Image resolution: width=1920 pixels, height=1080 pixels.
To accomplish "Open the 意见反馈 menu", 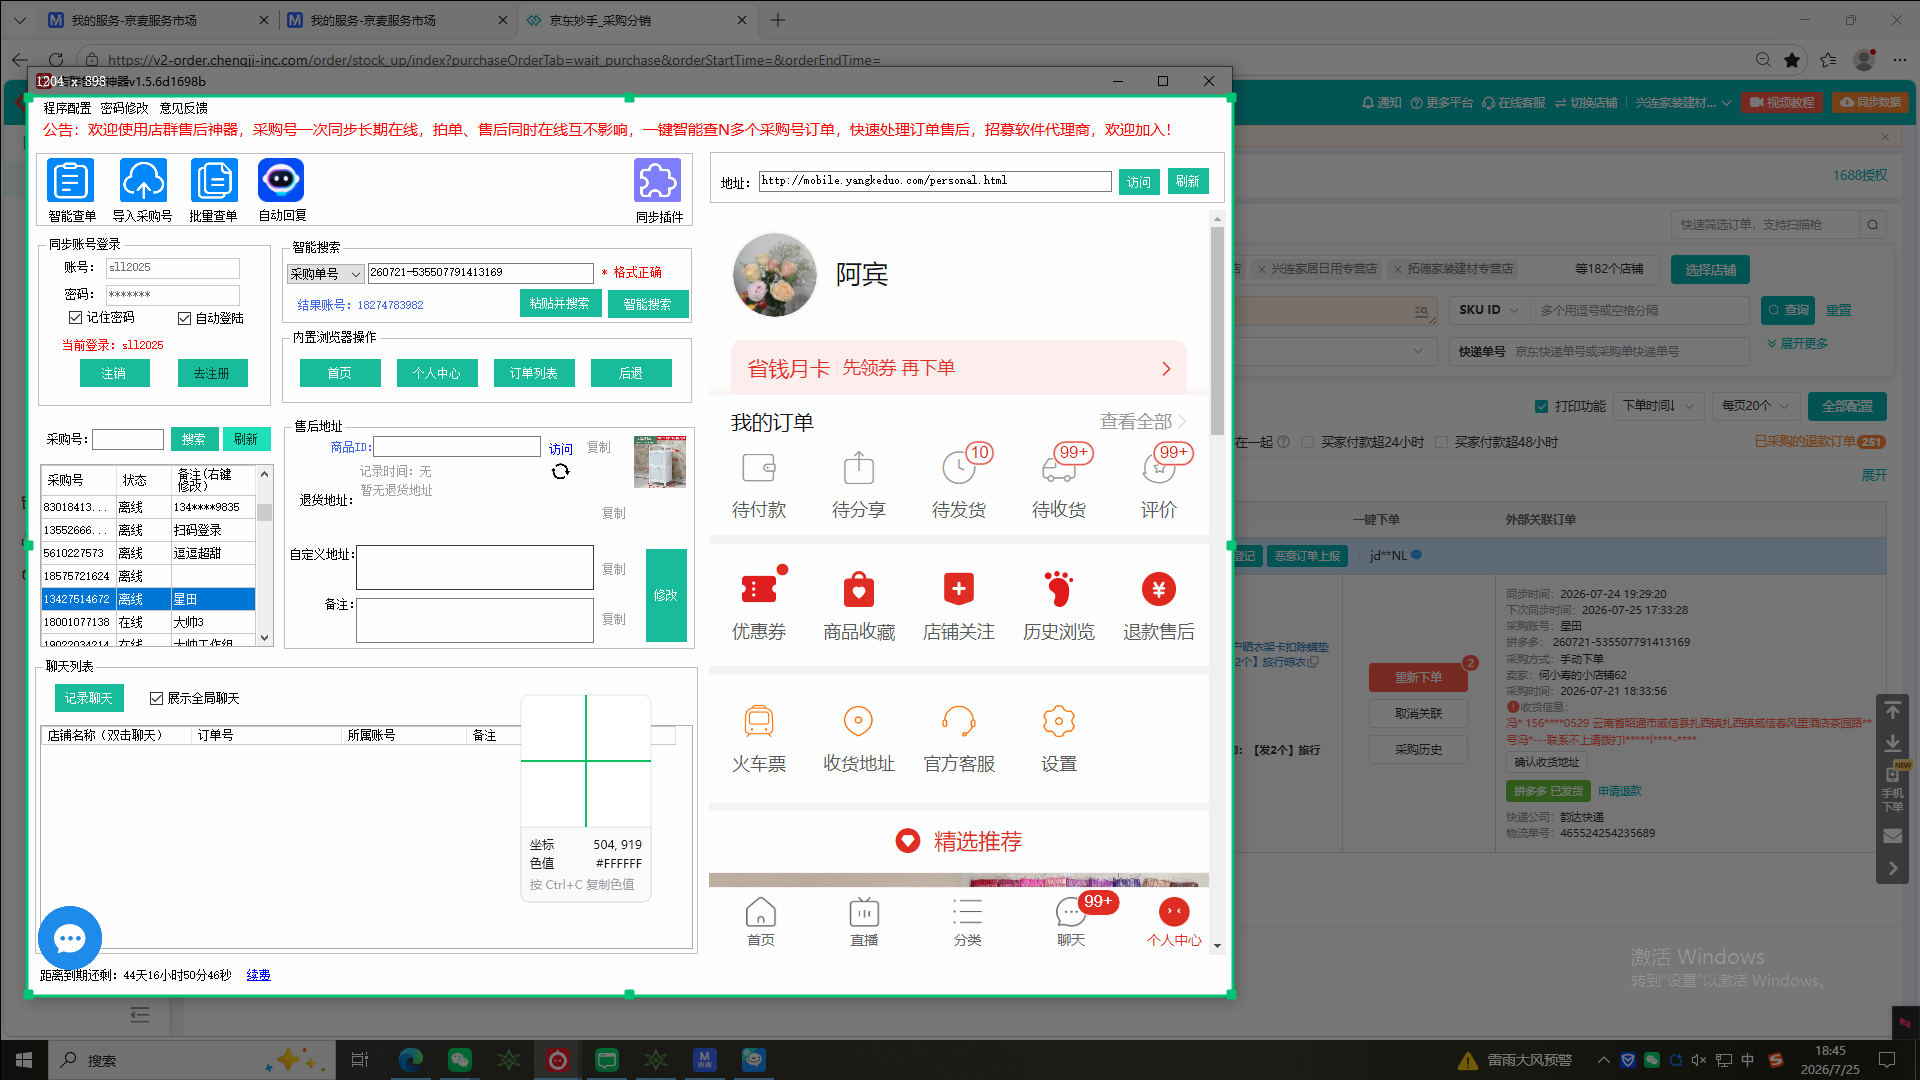I will click(x=184, y=108).
